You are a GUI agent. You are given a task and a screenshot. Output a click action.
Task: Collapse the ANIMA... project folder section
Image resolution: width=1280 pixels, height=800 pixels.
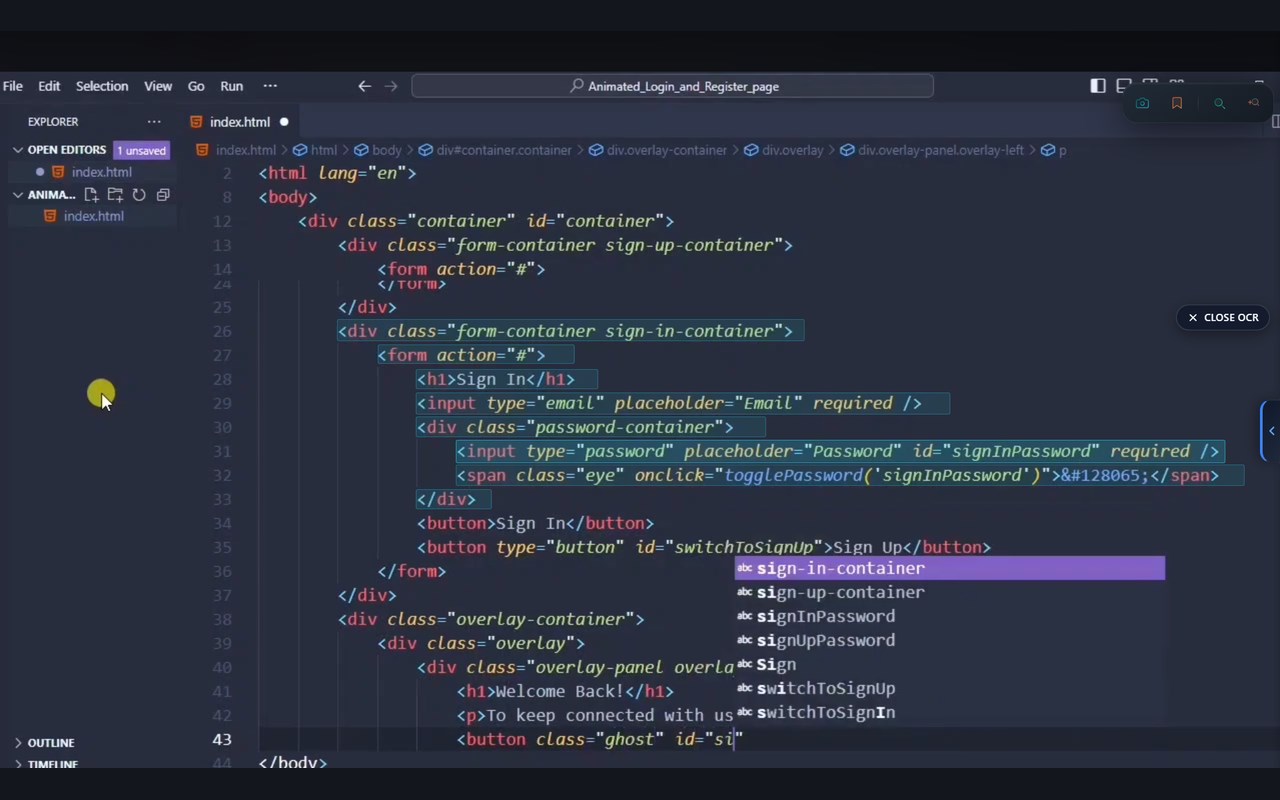tap(18, 195)
